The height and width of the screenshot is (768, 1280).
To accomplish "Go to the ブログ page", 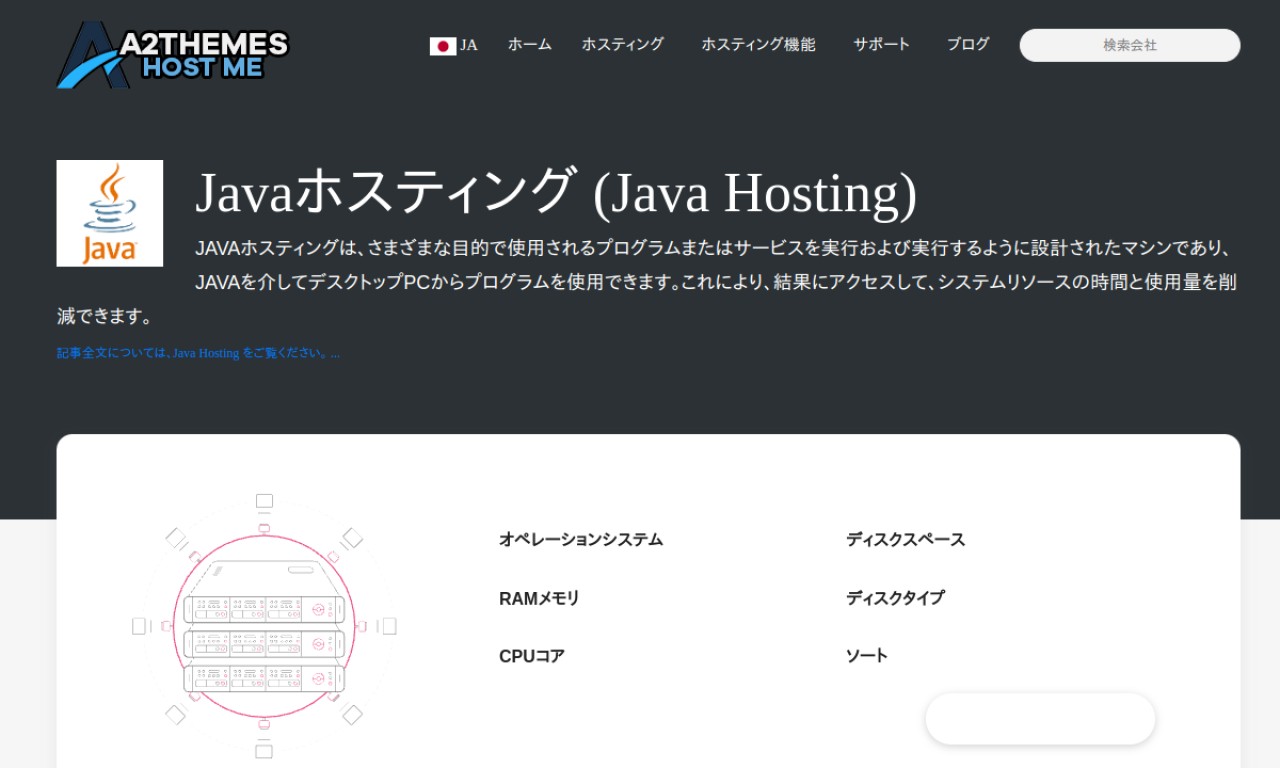I will coord(968,44).
